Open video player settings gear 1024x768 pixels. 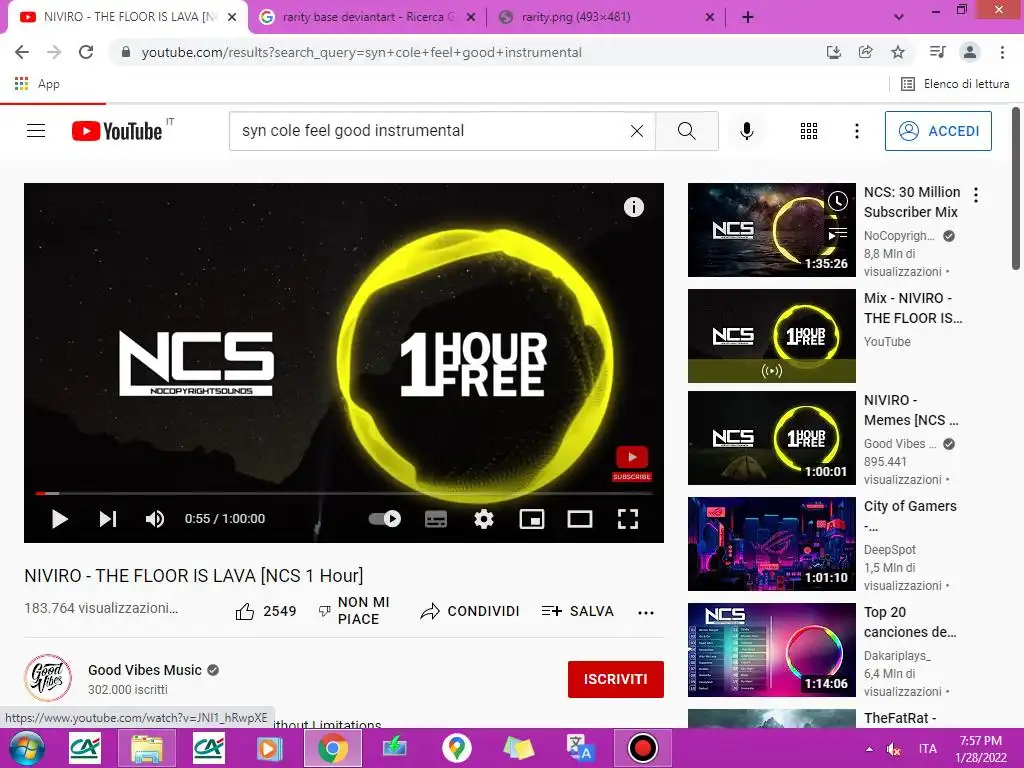click(x=484, y=519)
